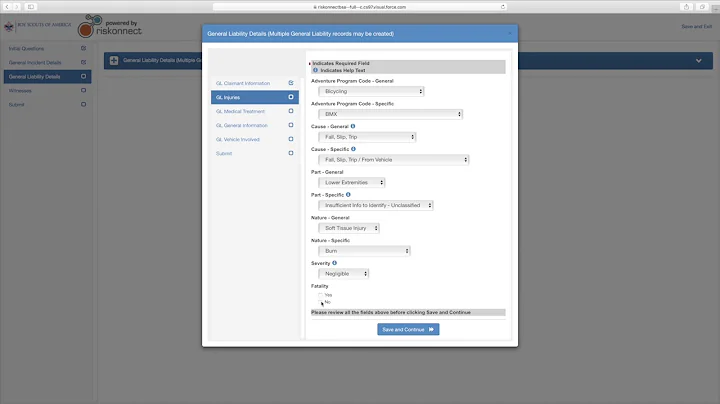Viewport: 720px width, 404px height.
Task: Open the Nature - General dropdown
Action: (349, 228)
